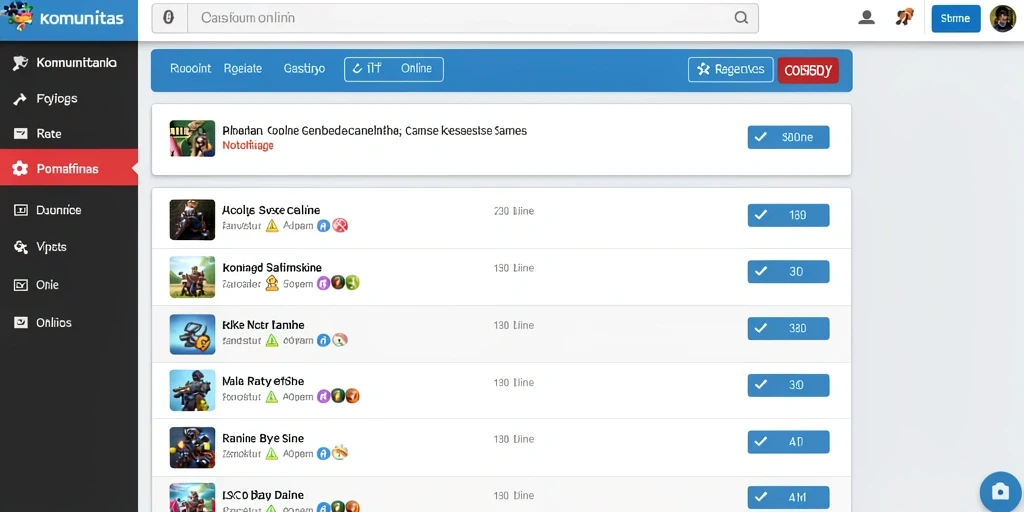Click the blue Sbme button in header
Viewport: 1024px width, 512px height.
coord(955,18)
